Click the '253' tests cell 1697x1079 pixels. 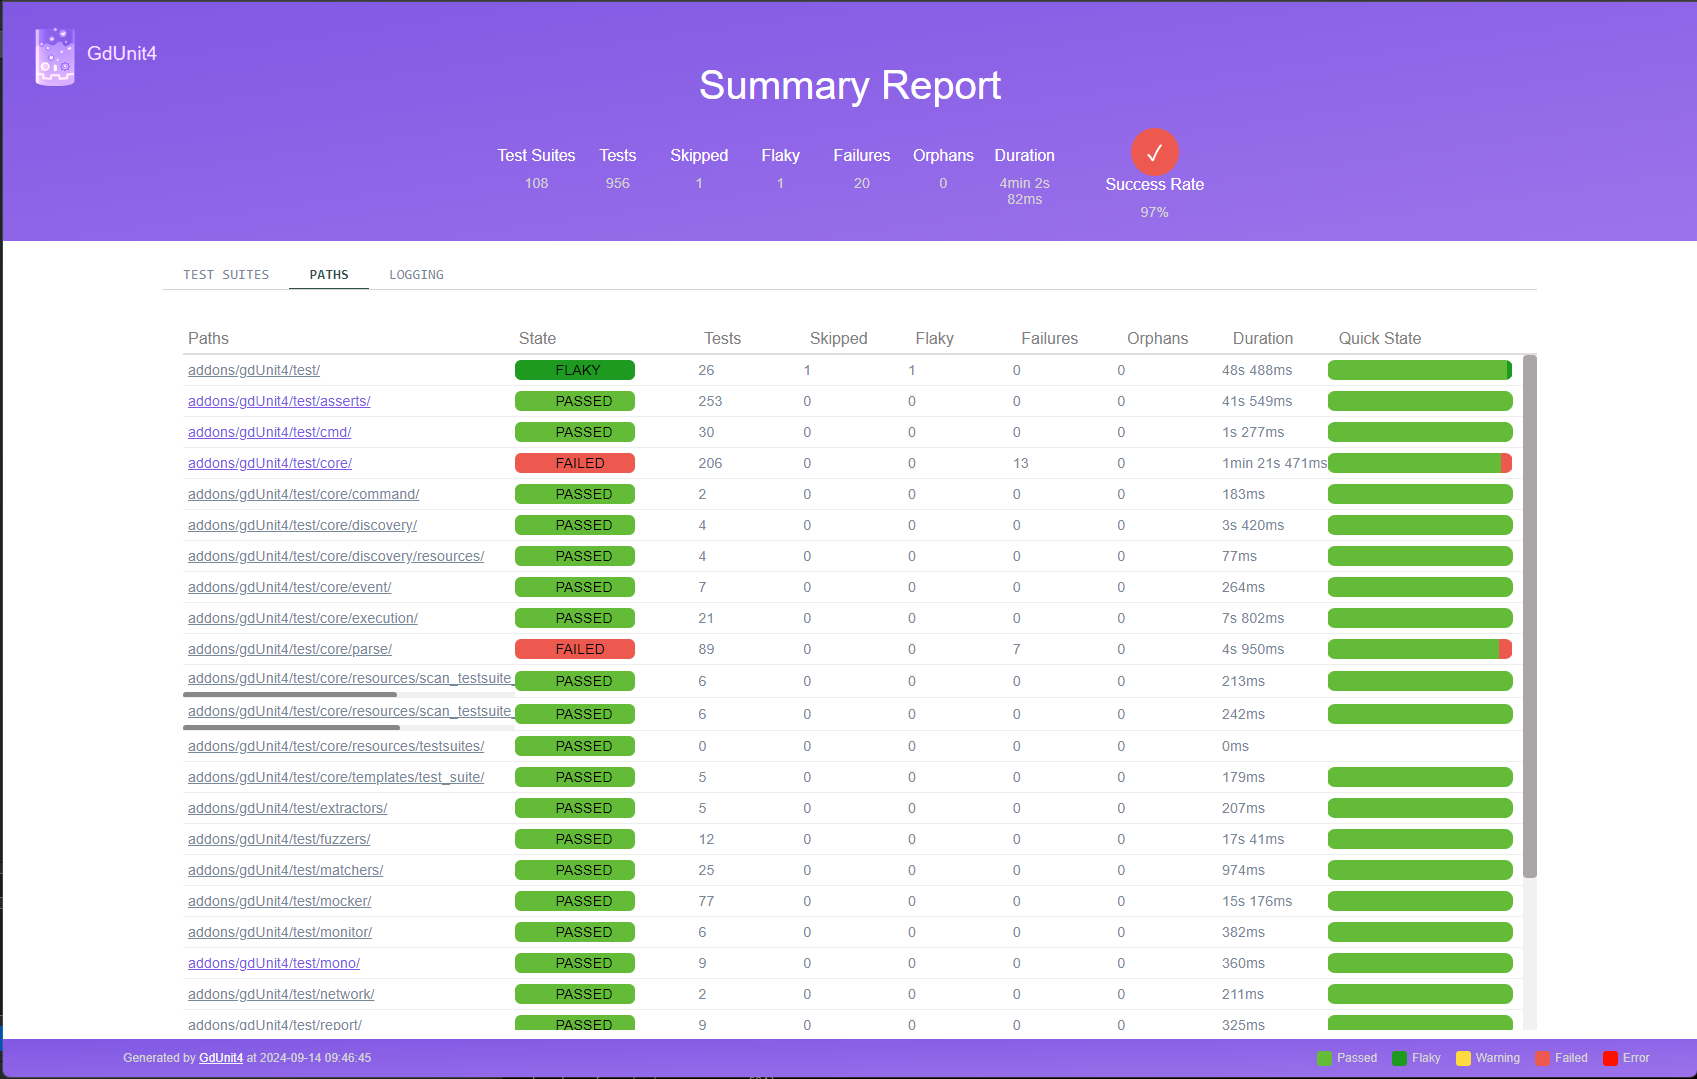[710, 401]
